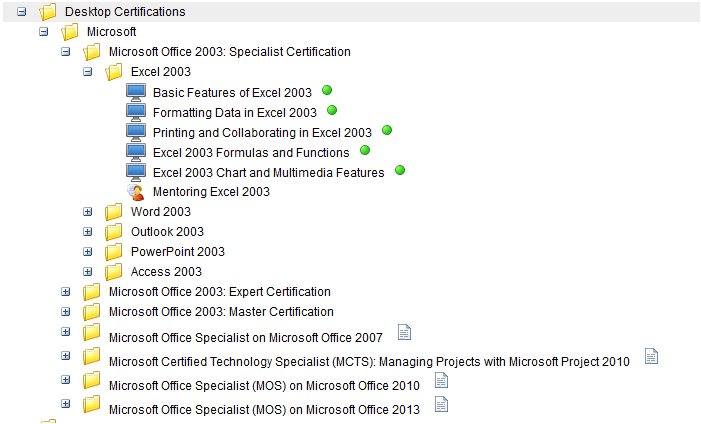The height and width of the screenshot is (424, 701).
Task: Select the Microsoft Office 2003: Expert Certification label
Action: tap(220, 292)
